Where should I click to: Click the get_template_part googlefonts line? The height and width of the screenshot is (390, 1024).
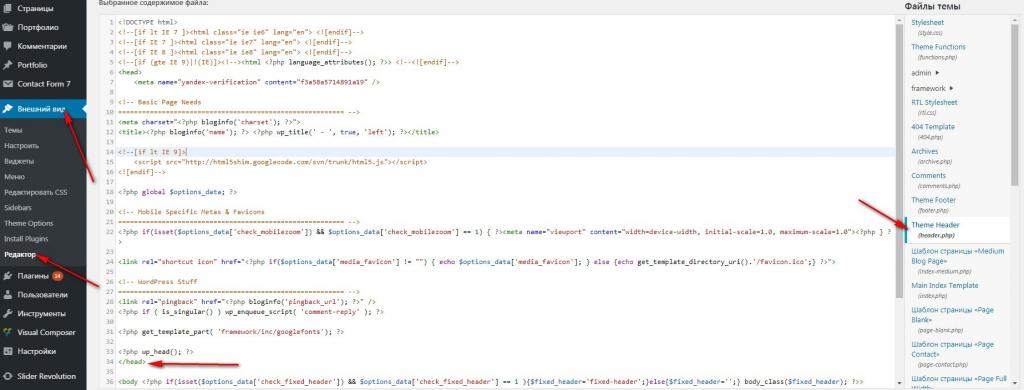[231, 332]
